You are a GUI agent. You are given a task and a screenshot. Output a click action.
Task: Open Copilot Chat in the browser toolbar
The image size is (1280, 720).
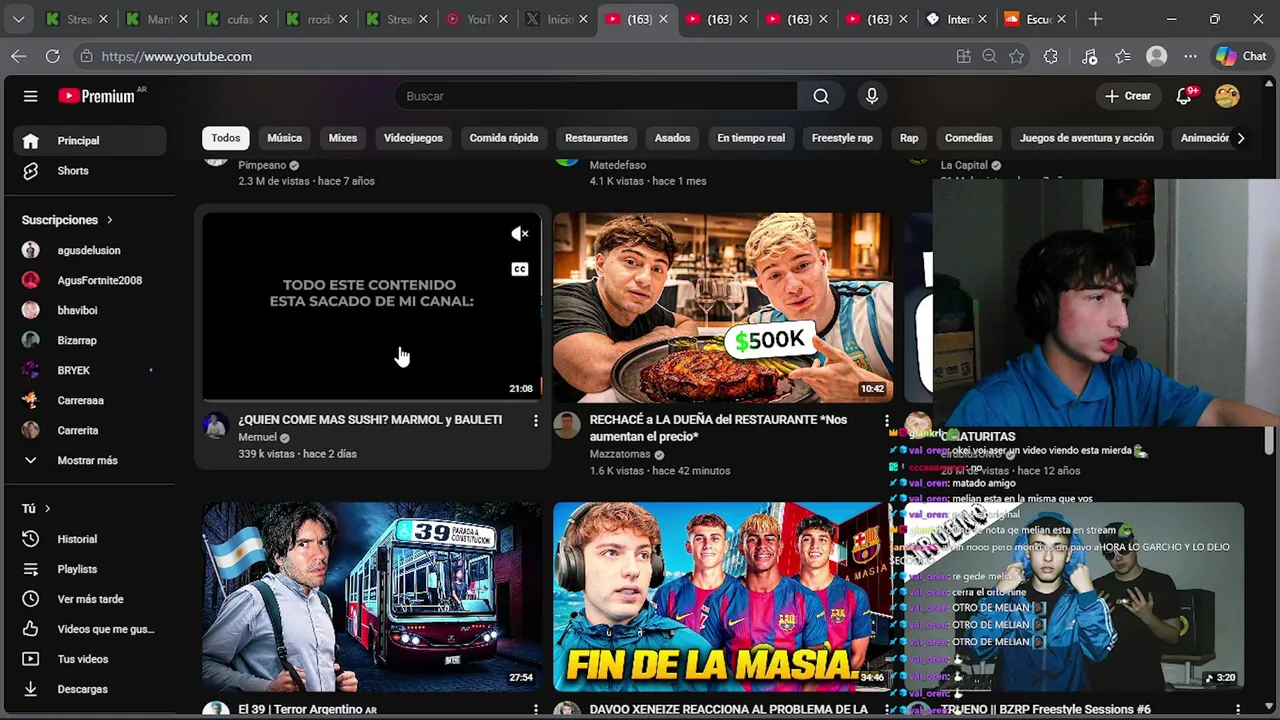tap(1241, 57)
